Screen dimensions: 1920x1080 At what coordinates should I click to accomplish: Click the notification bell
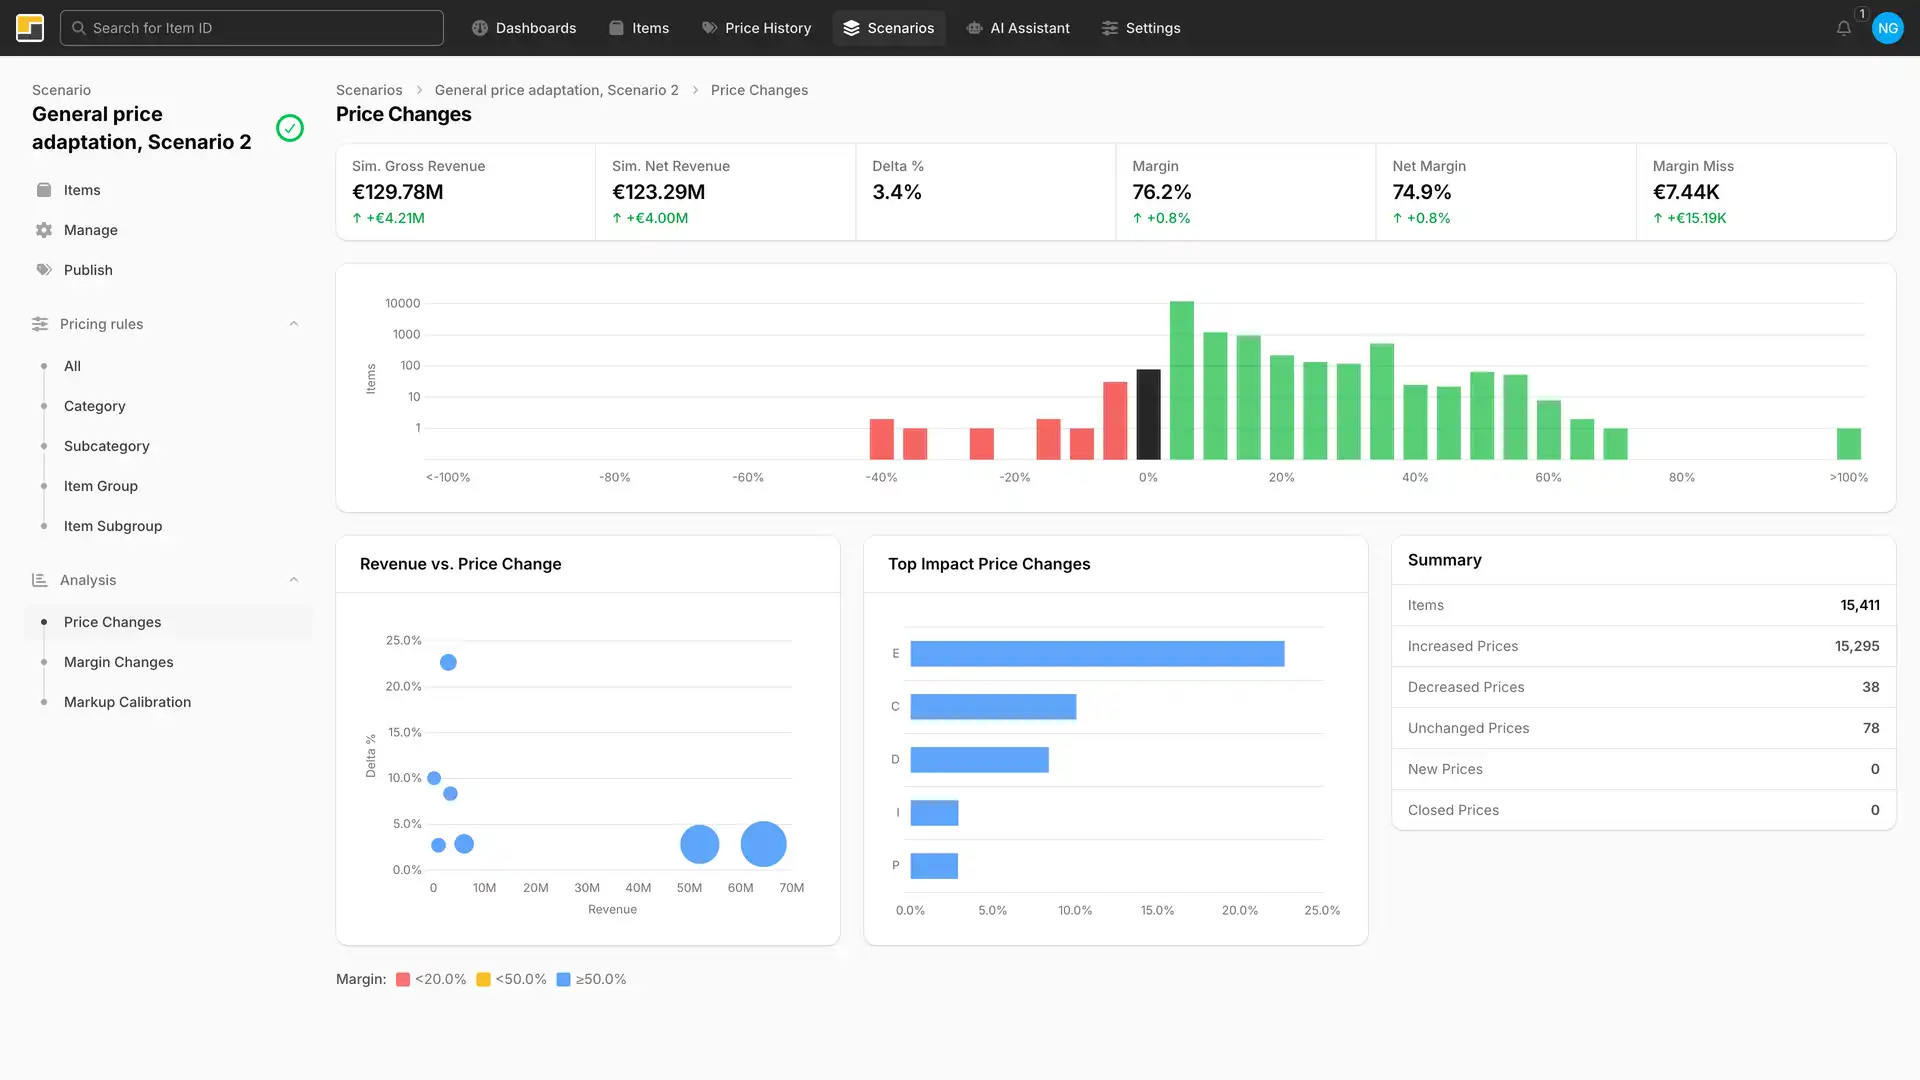[1843, 27]
